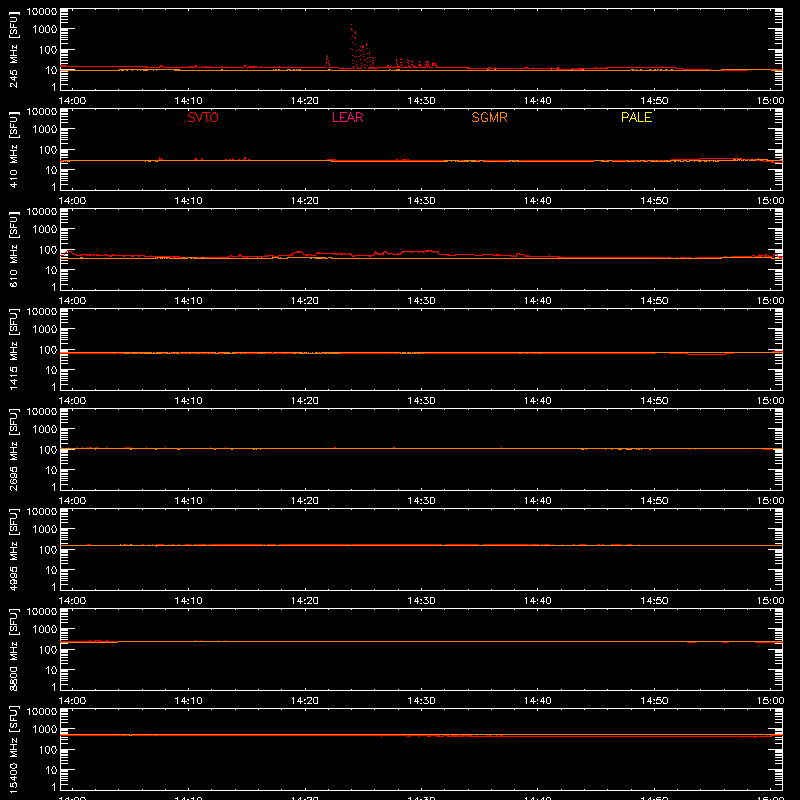Click the 14:00 time label under 4995 MHz plot
This screenshot has height=800, width=800.
click(72, 601)
